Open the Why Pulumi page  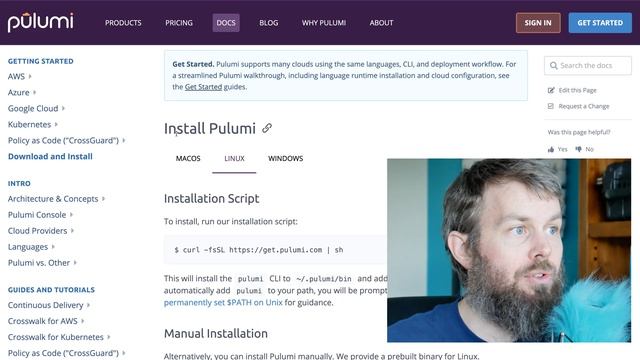click(324, 23)
